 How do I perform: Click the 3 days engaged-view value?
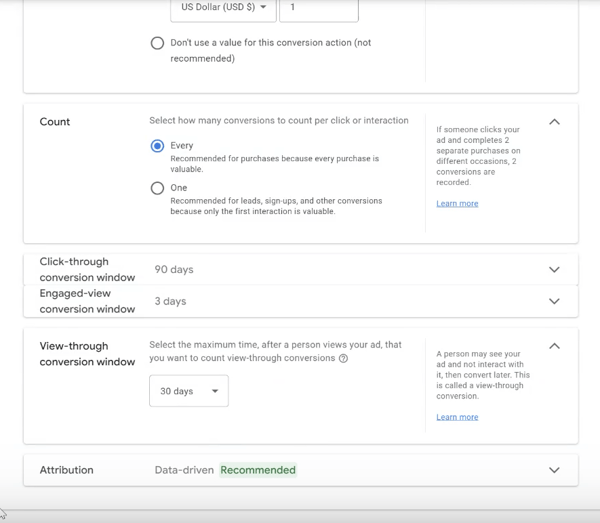click(x=170, y=301)
